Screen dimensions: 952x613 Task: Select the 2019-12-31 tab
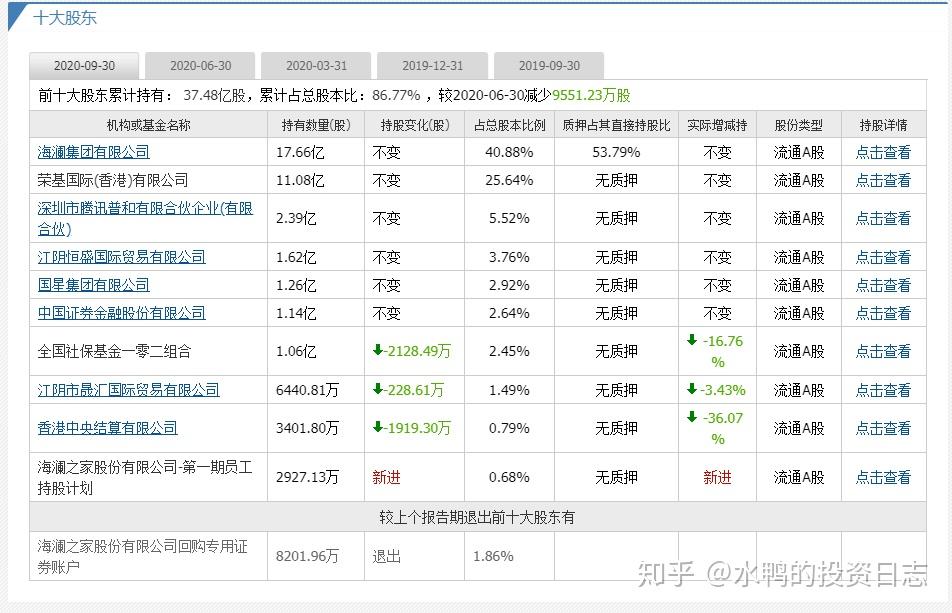pyautogui.click(x=432, y=66)
